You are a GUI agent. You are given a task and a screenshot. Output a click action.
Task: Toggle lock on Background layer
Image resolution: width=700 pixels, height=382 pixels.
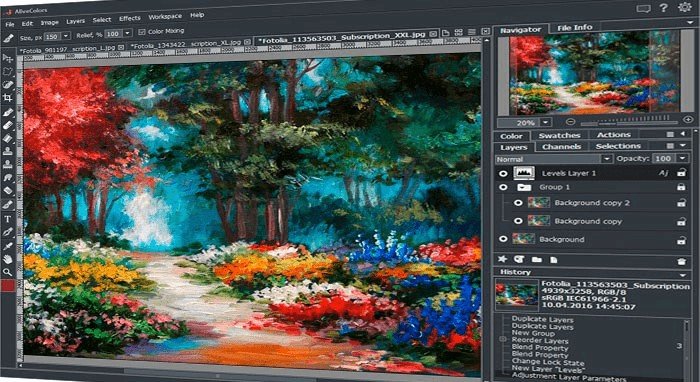pyautogui.click(x=681, y=240)
